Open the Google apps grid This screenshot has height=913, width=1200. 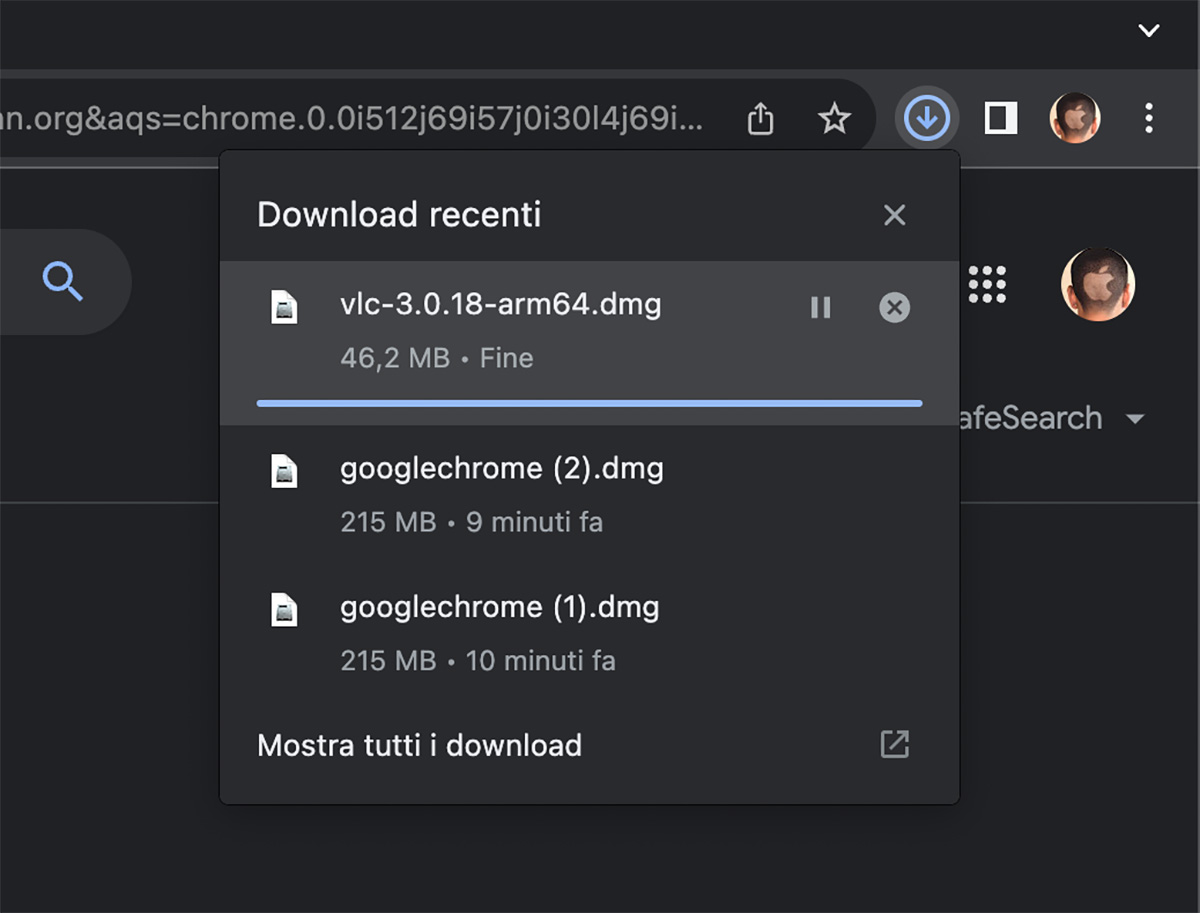click(x=988, y=285)
